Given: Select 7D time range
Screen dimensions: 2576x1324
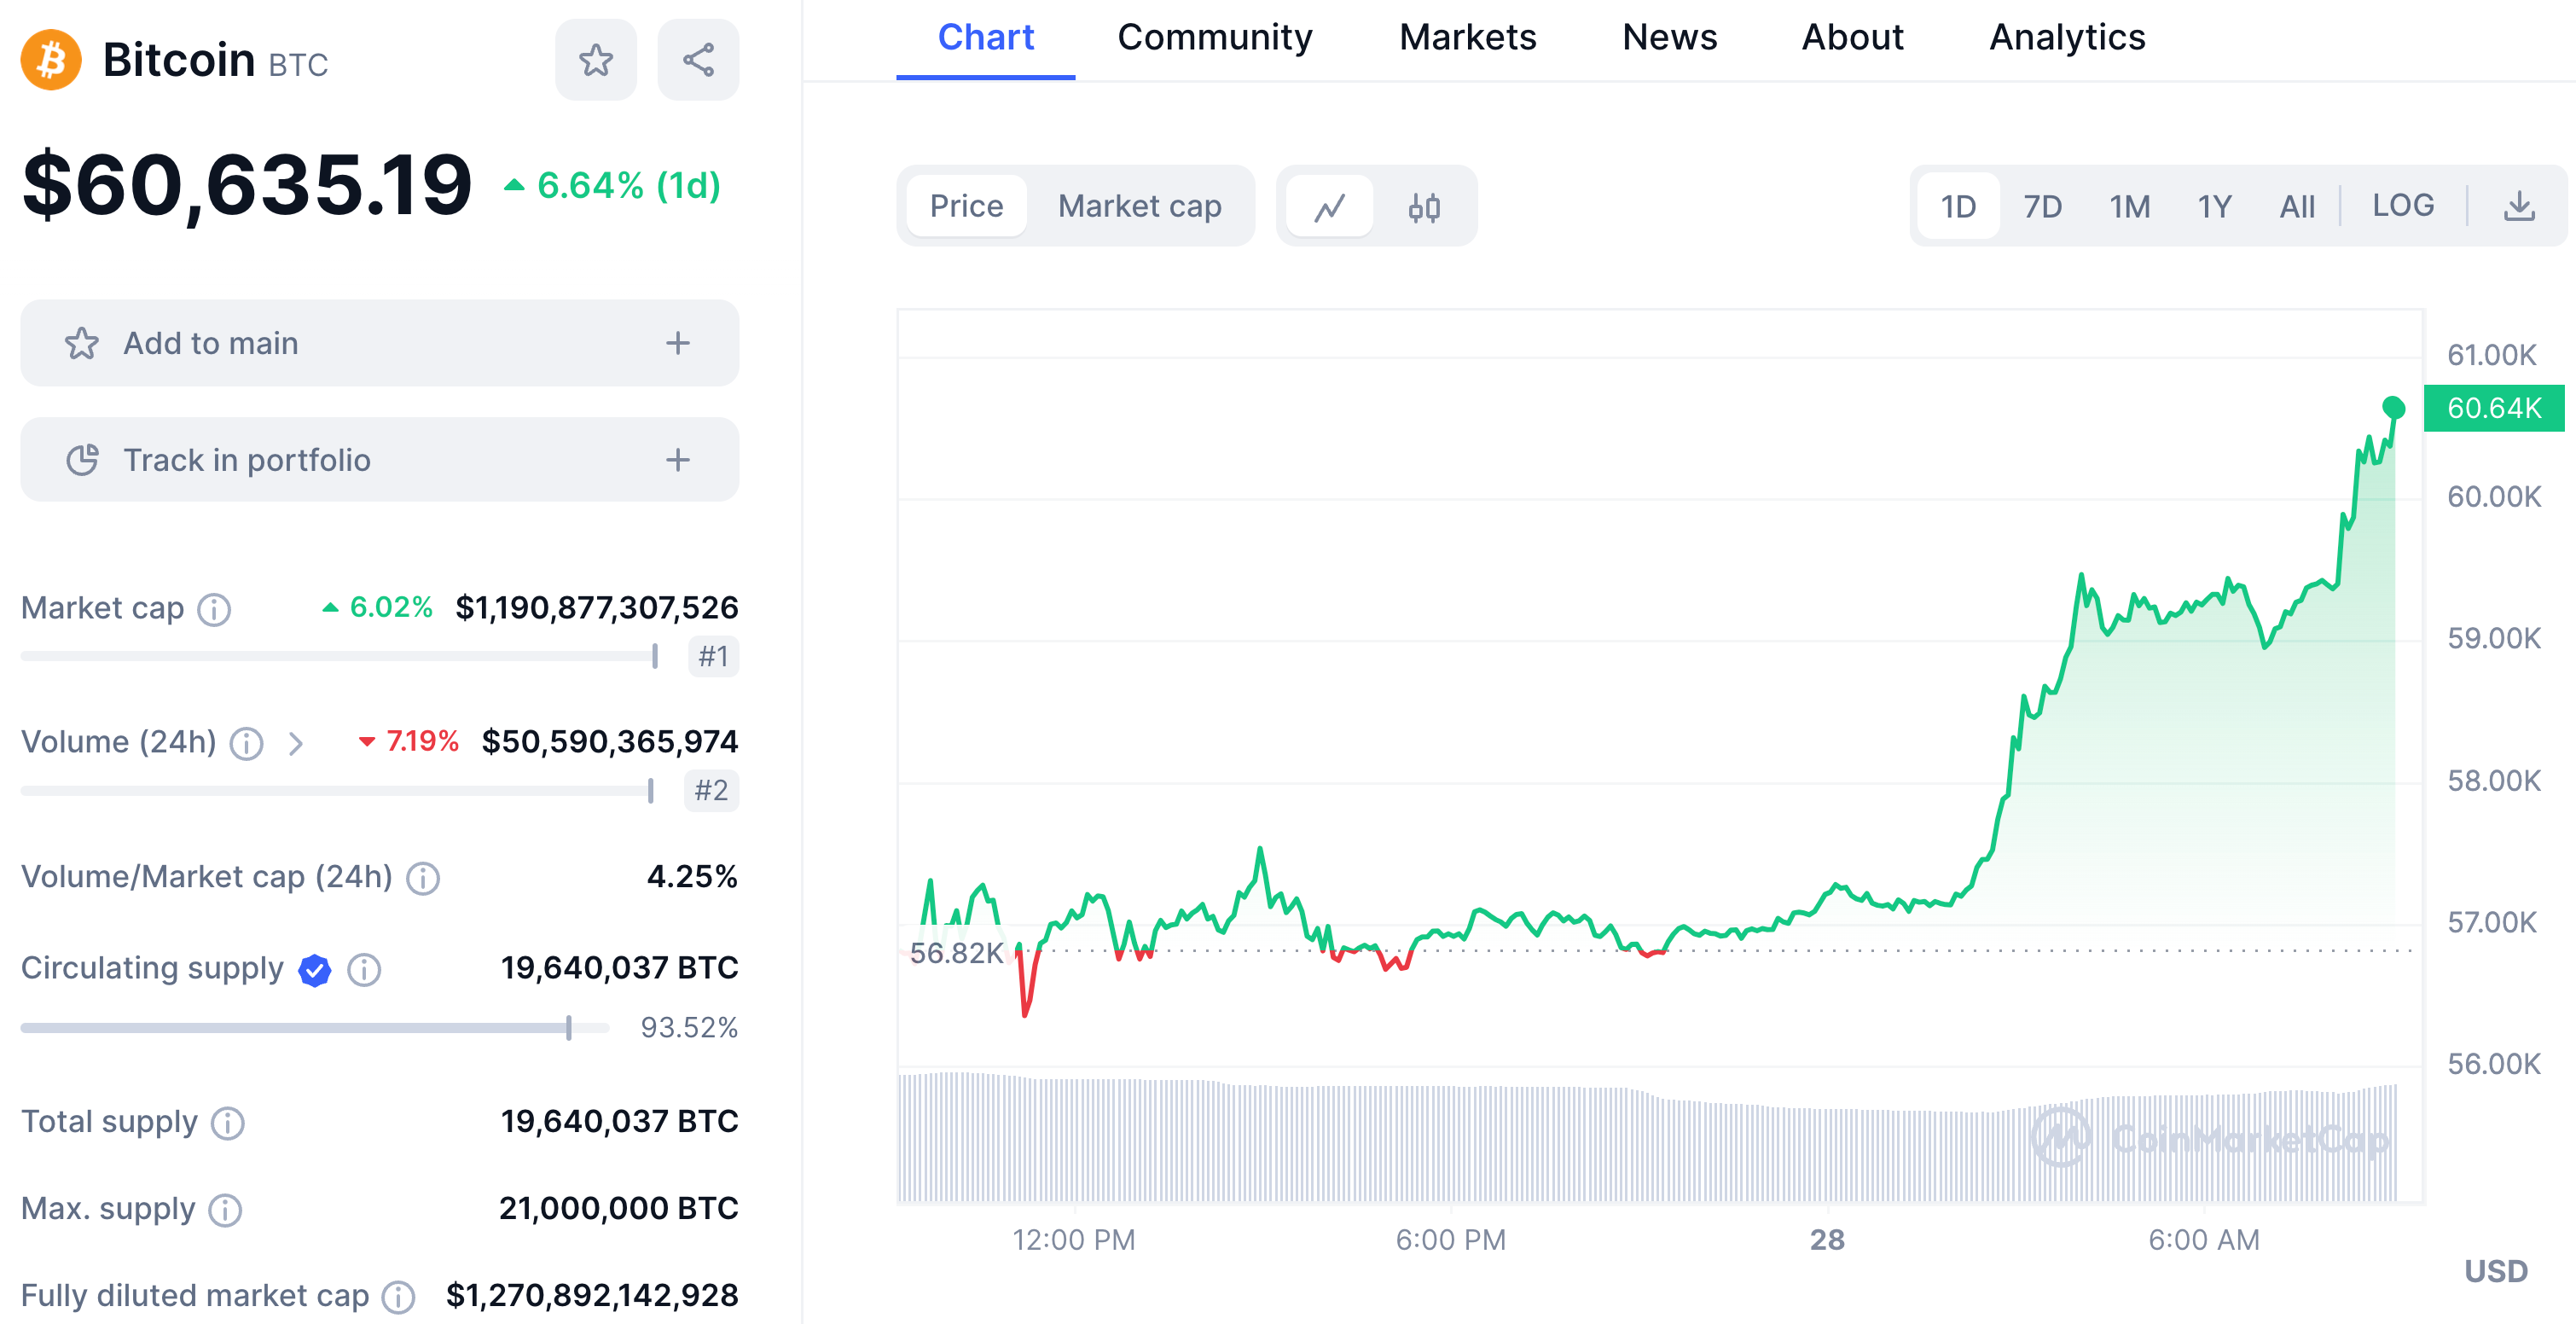Looking at the screenshot, I should [x=2042, y=207].
